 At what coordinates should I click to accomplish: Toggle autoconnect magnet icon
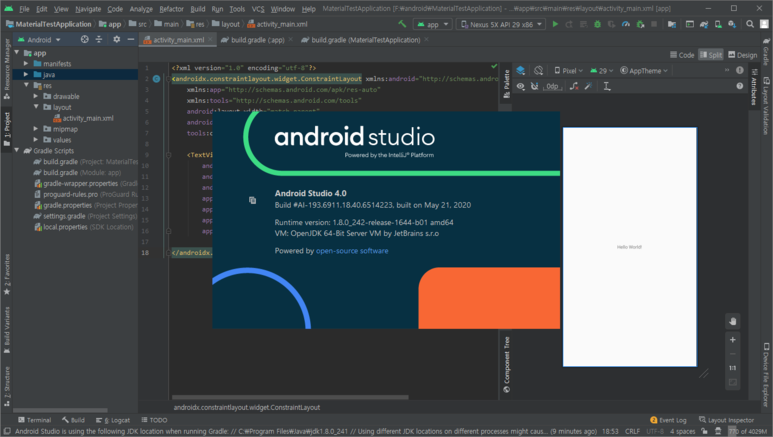(534, 86)
